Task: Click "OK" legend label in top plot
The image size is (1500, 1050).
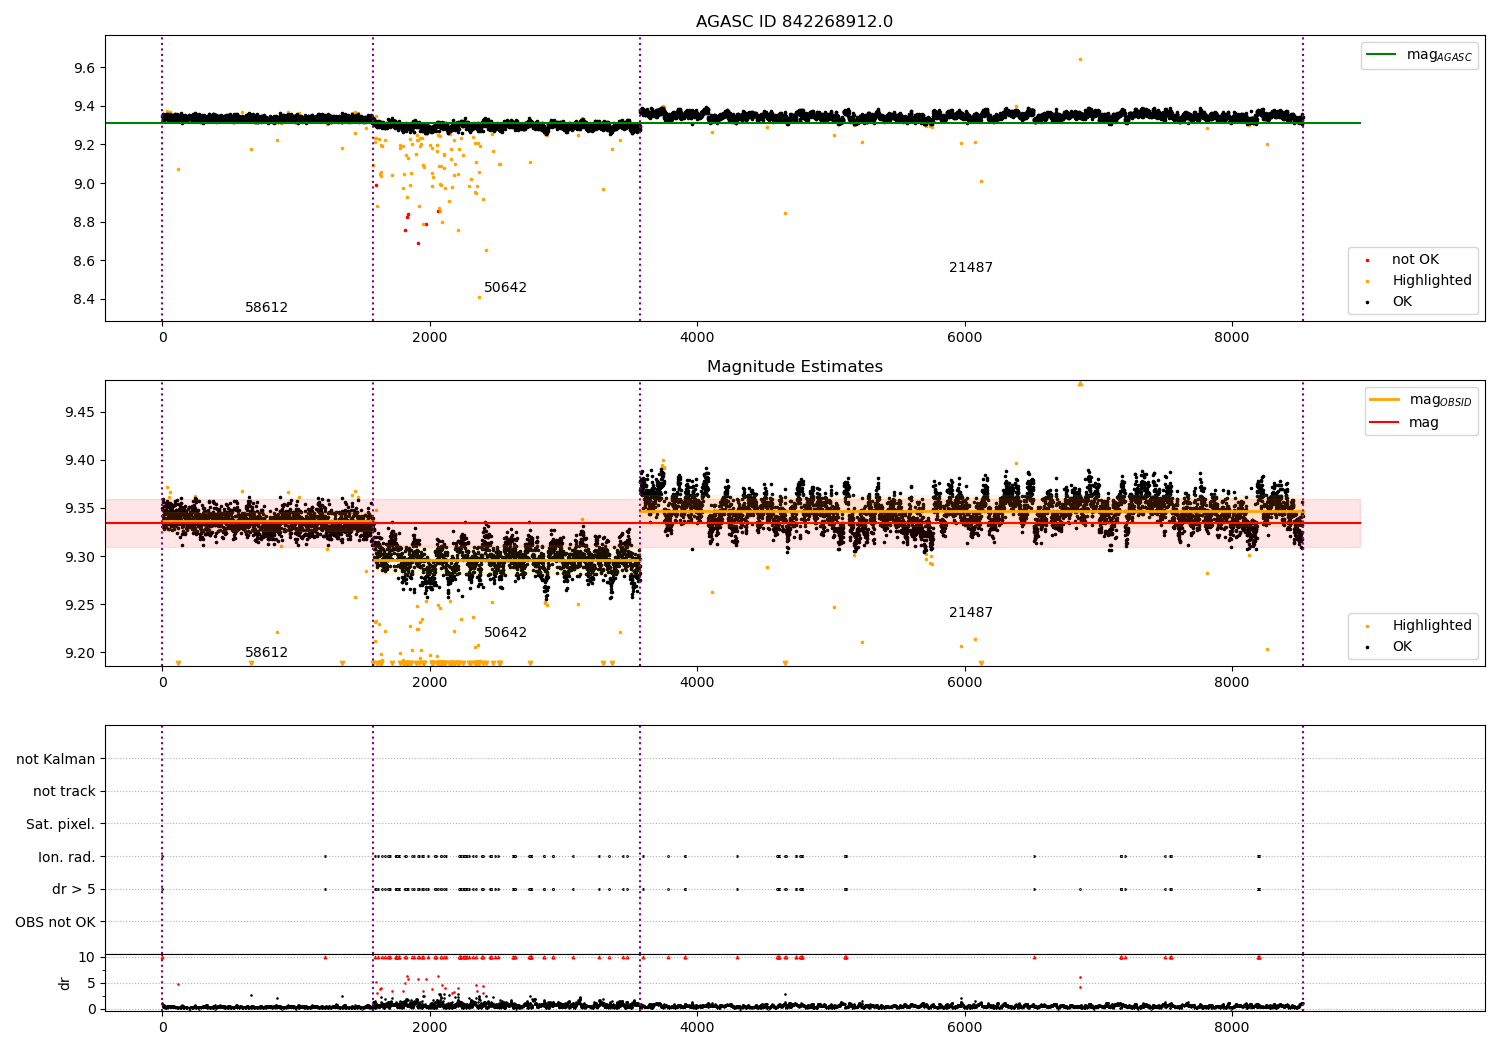Action: tap(1402, 302)
